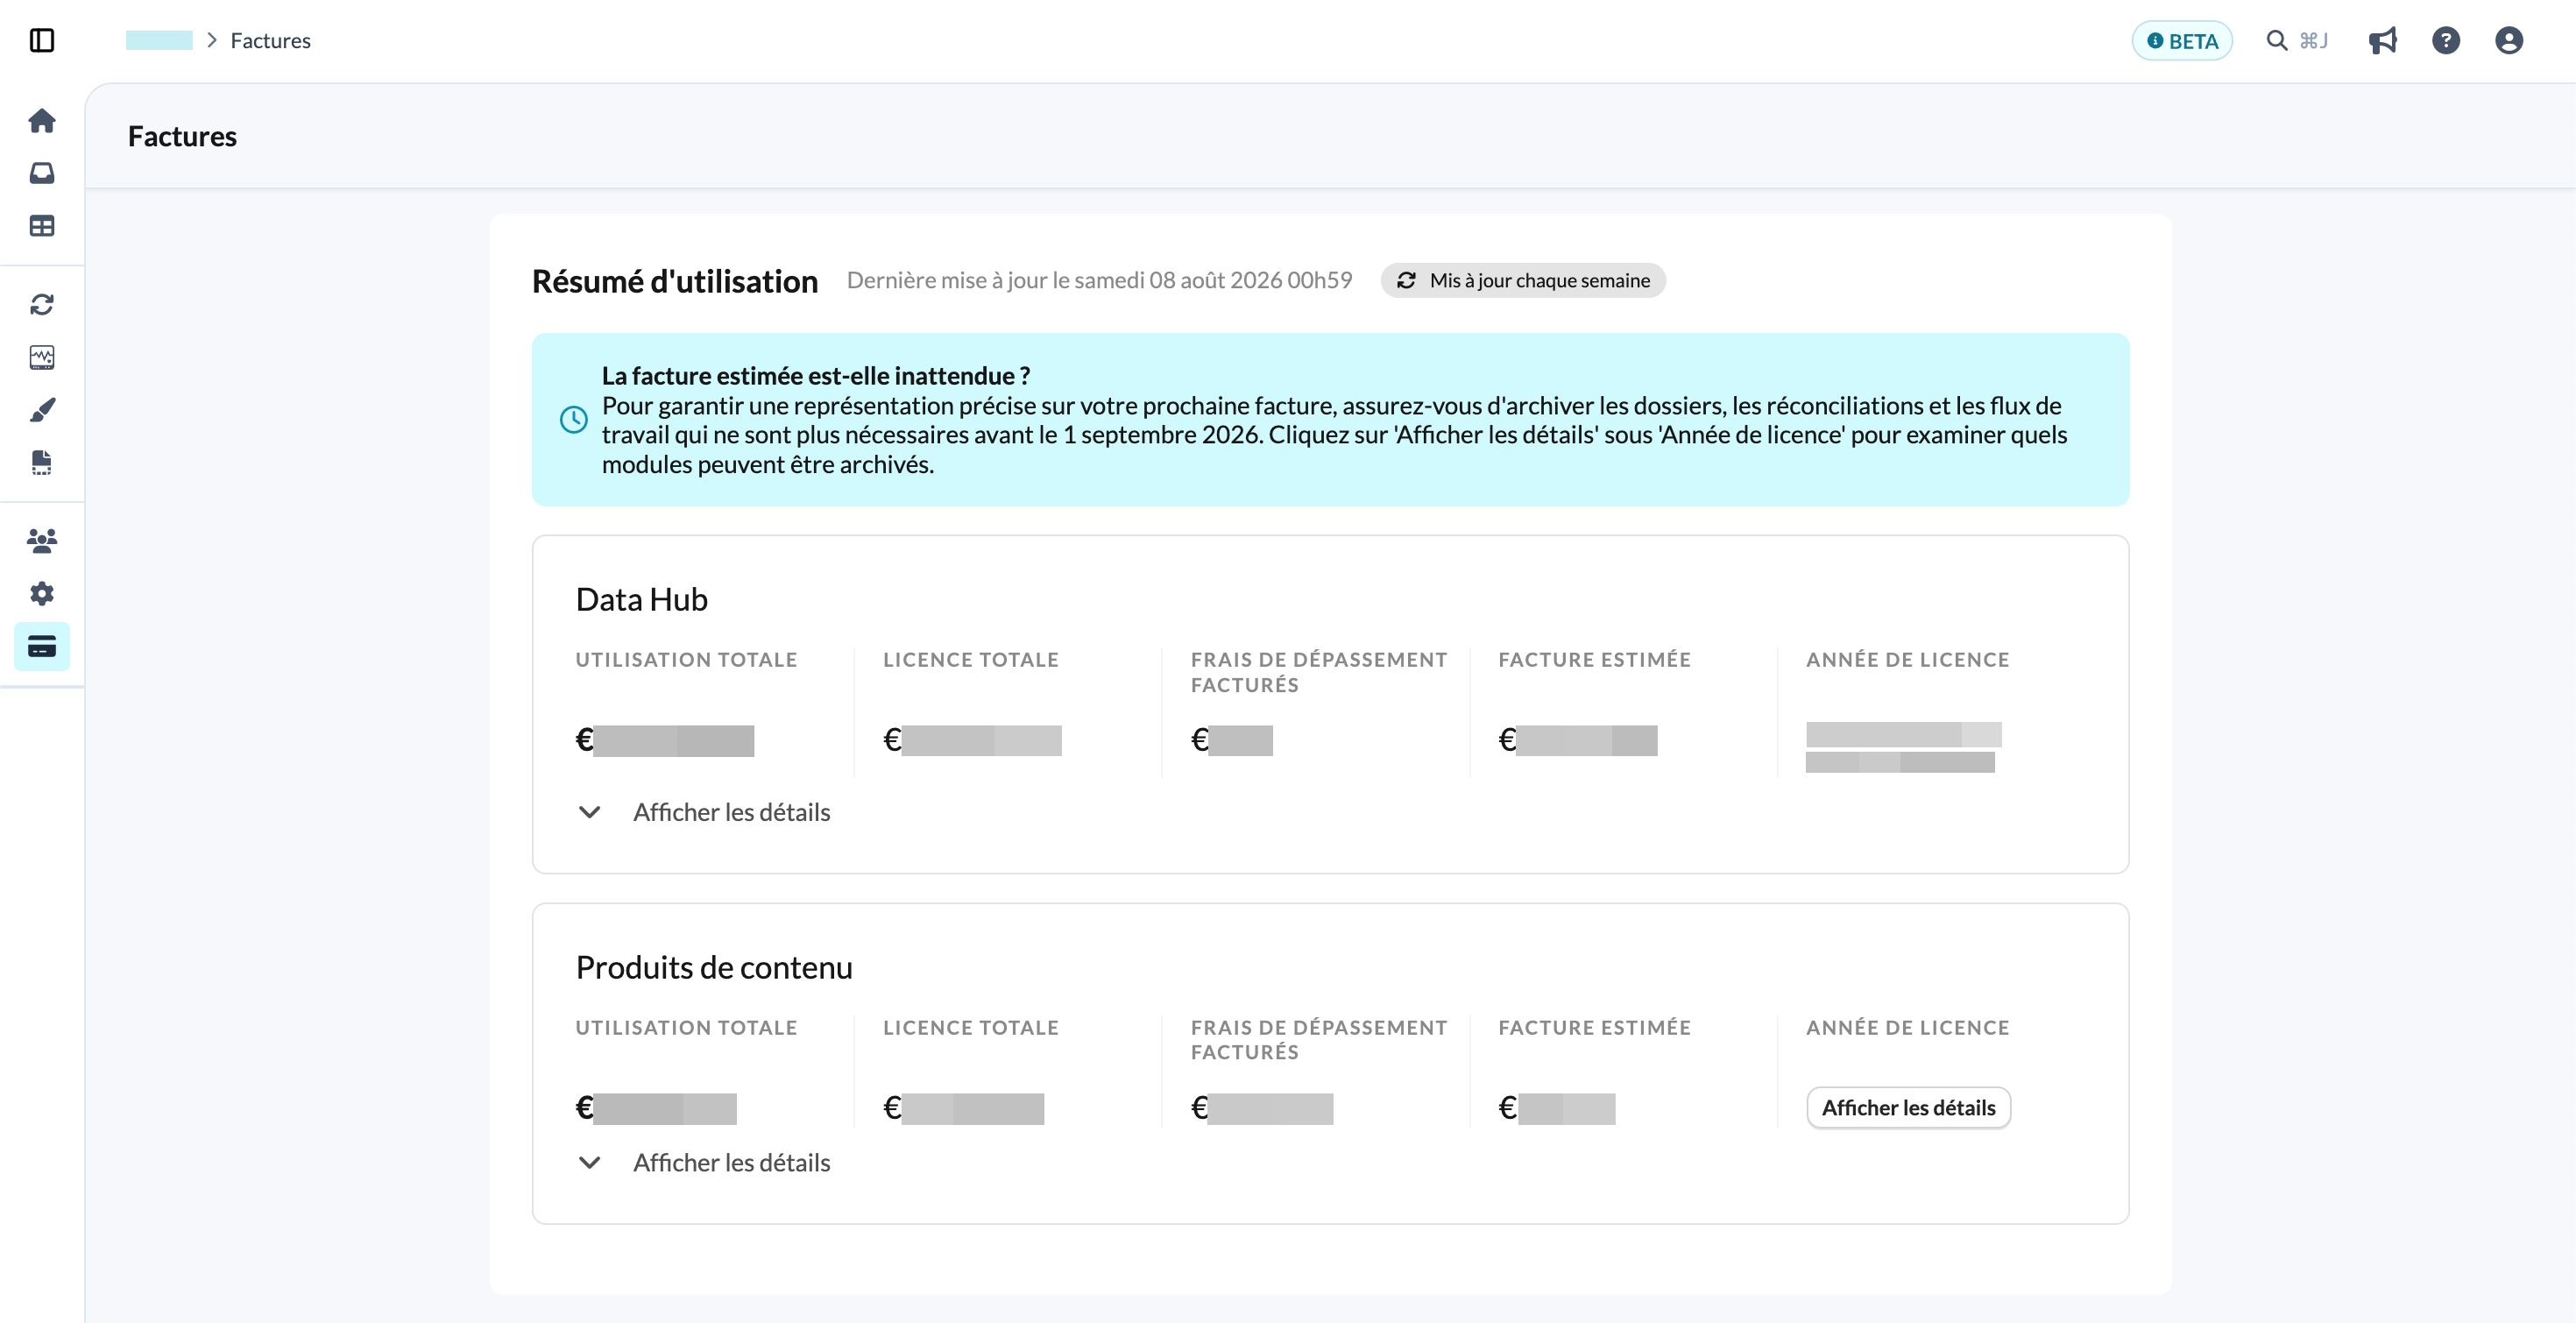Viewport: 2576px width, 1323px height.
Task: Click the search magnifier icon
Action: pyautogui.click(x=2277, y=41)
